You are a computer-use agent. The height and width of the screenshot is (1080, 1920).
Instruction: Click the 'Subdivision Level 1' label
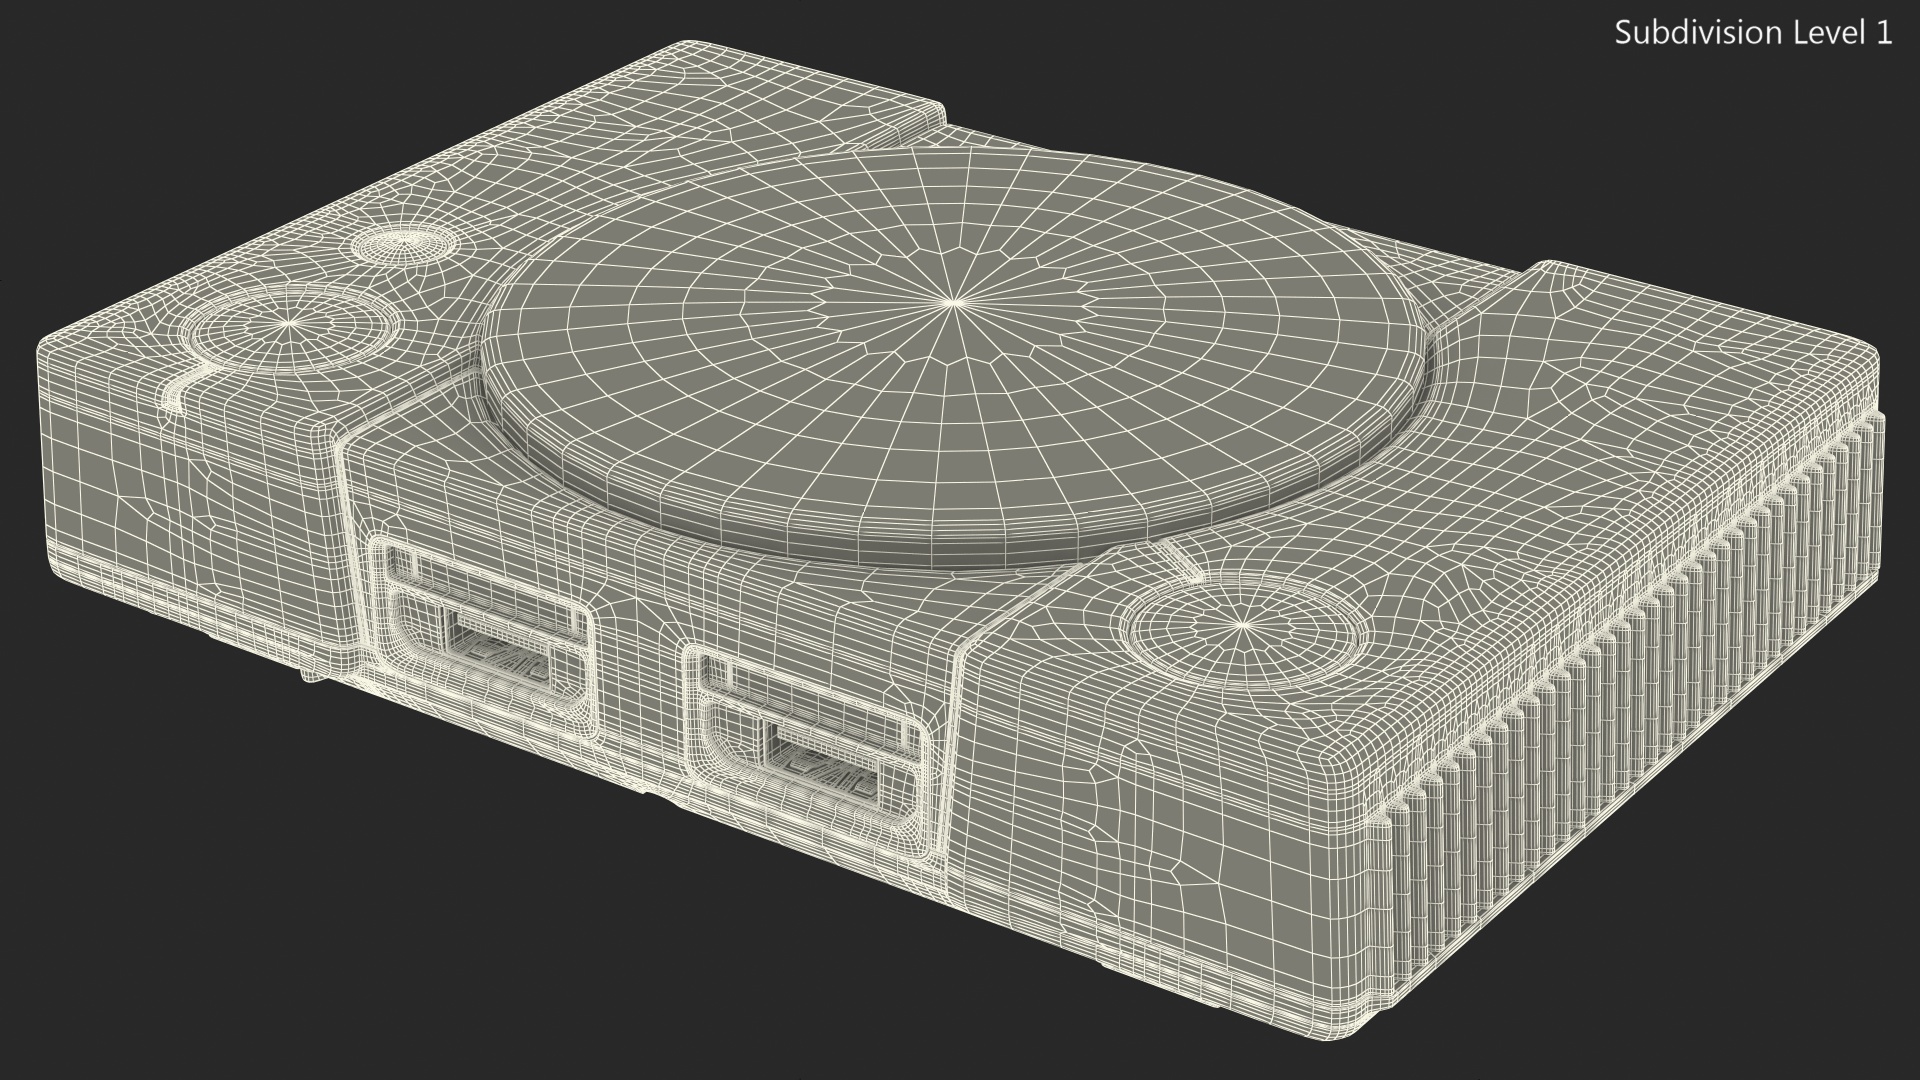click(x=1754, y=33)
